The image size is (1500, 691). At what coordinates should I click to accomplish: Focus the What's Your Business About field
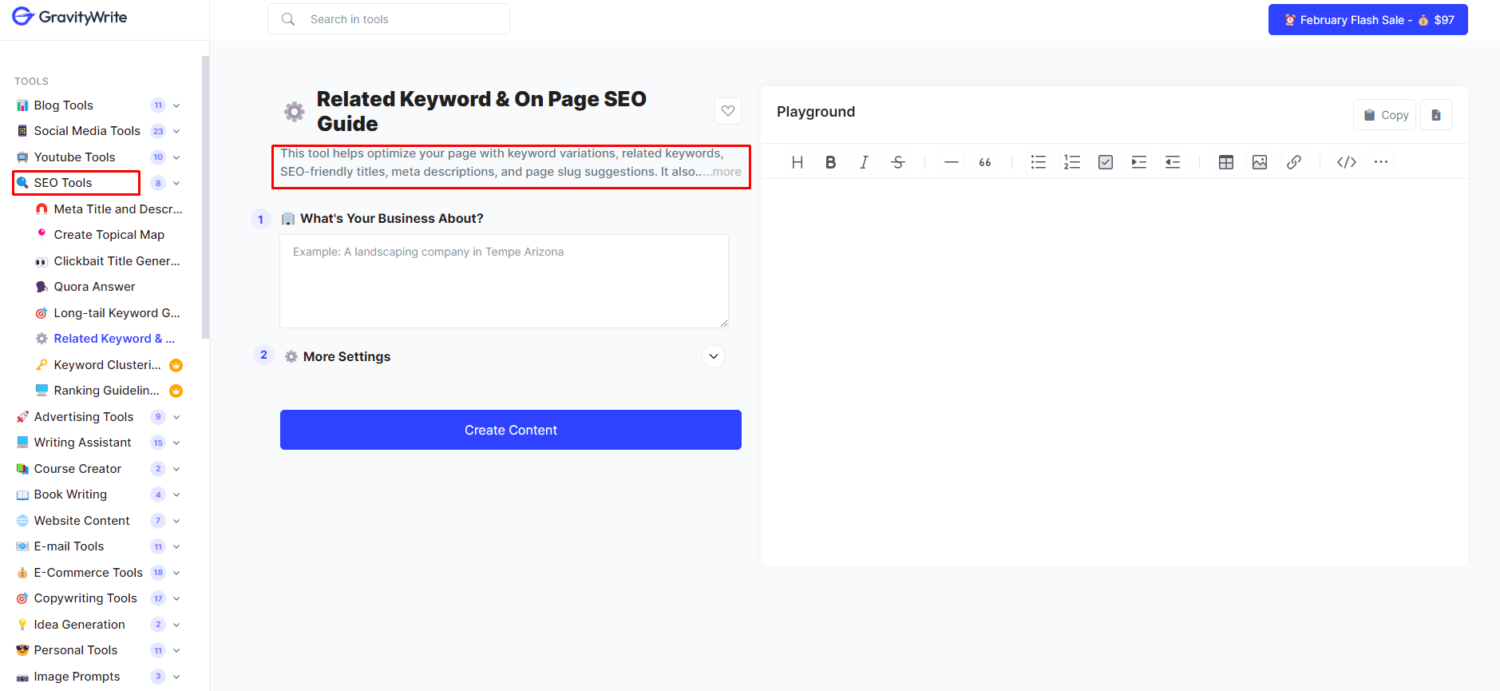pos(504,281)
